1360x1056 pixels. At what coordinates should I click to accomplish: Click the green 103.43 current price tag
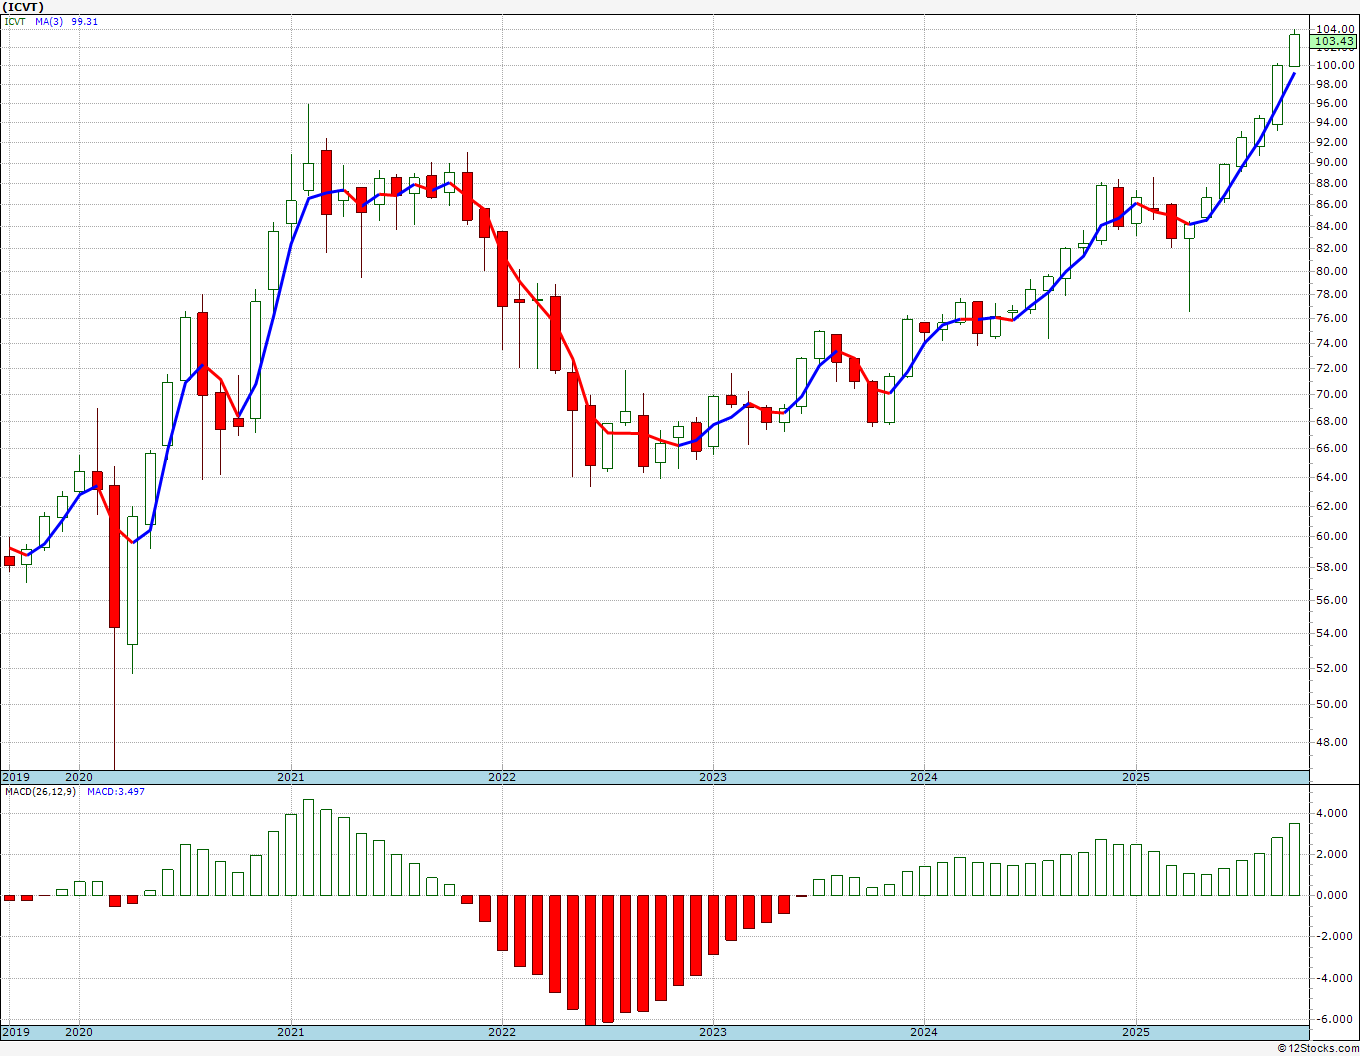click(1335, 42)
